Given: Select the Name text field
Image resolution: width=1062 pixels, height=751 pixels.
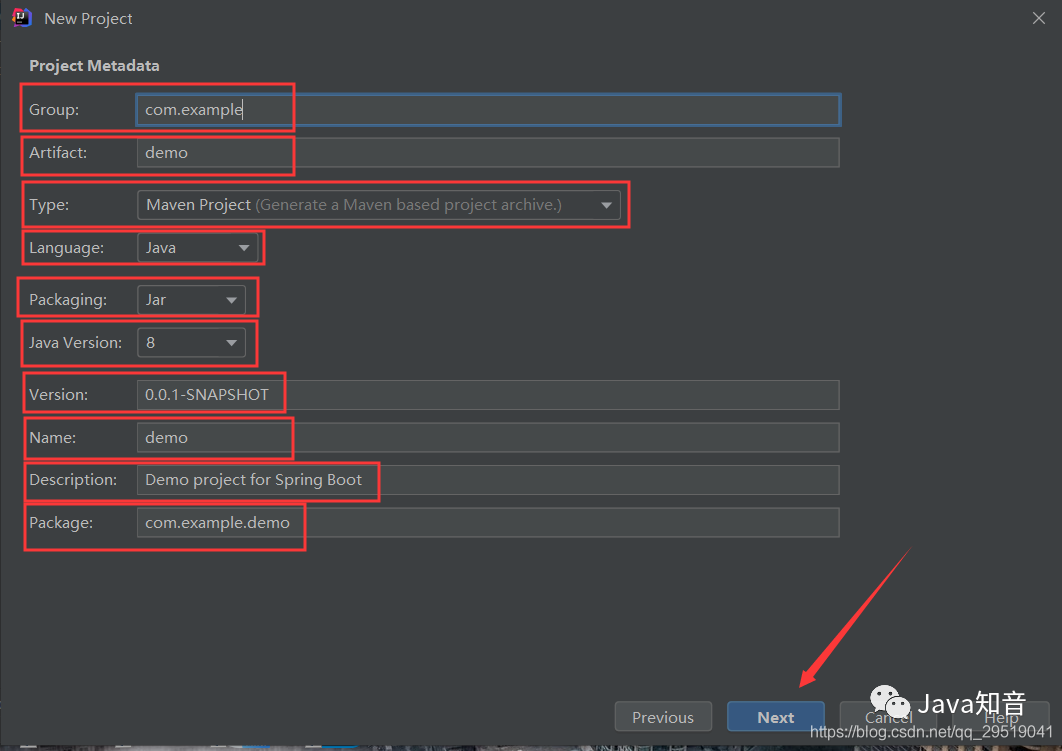Looking at the screenshot, I should click(488, 437).
